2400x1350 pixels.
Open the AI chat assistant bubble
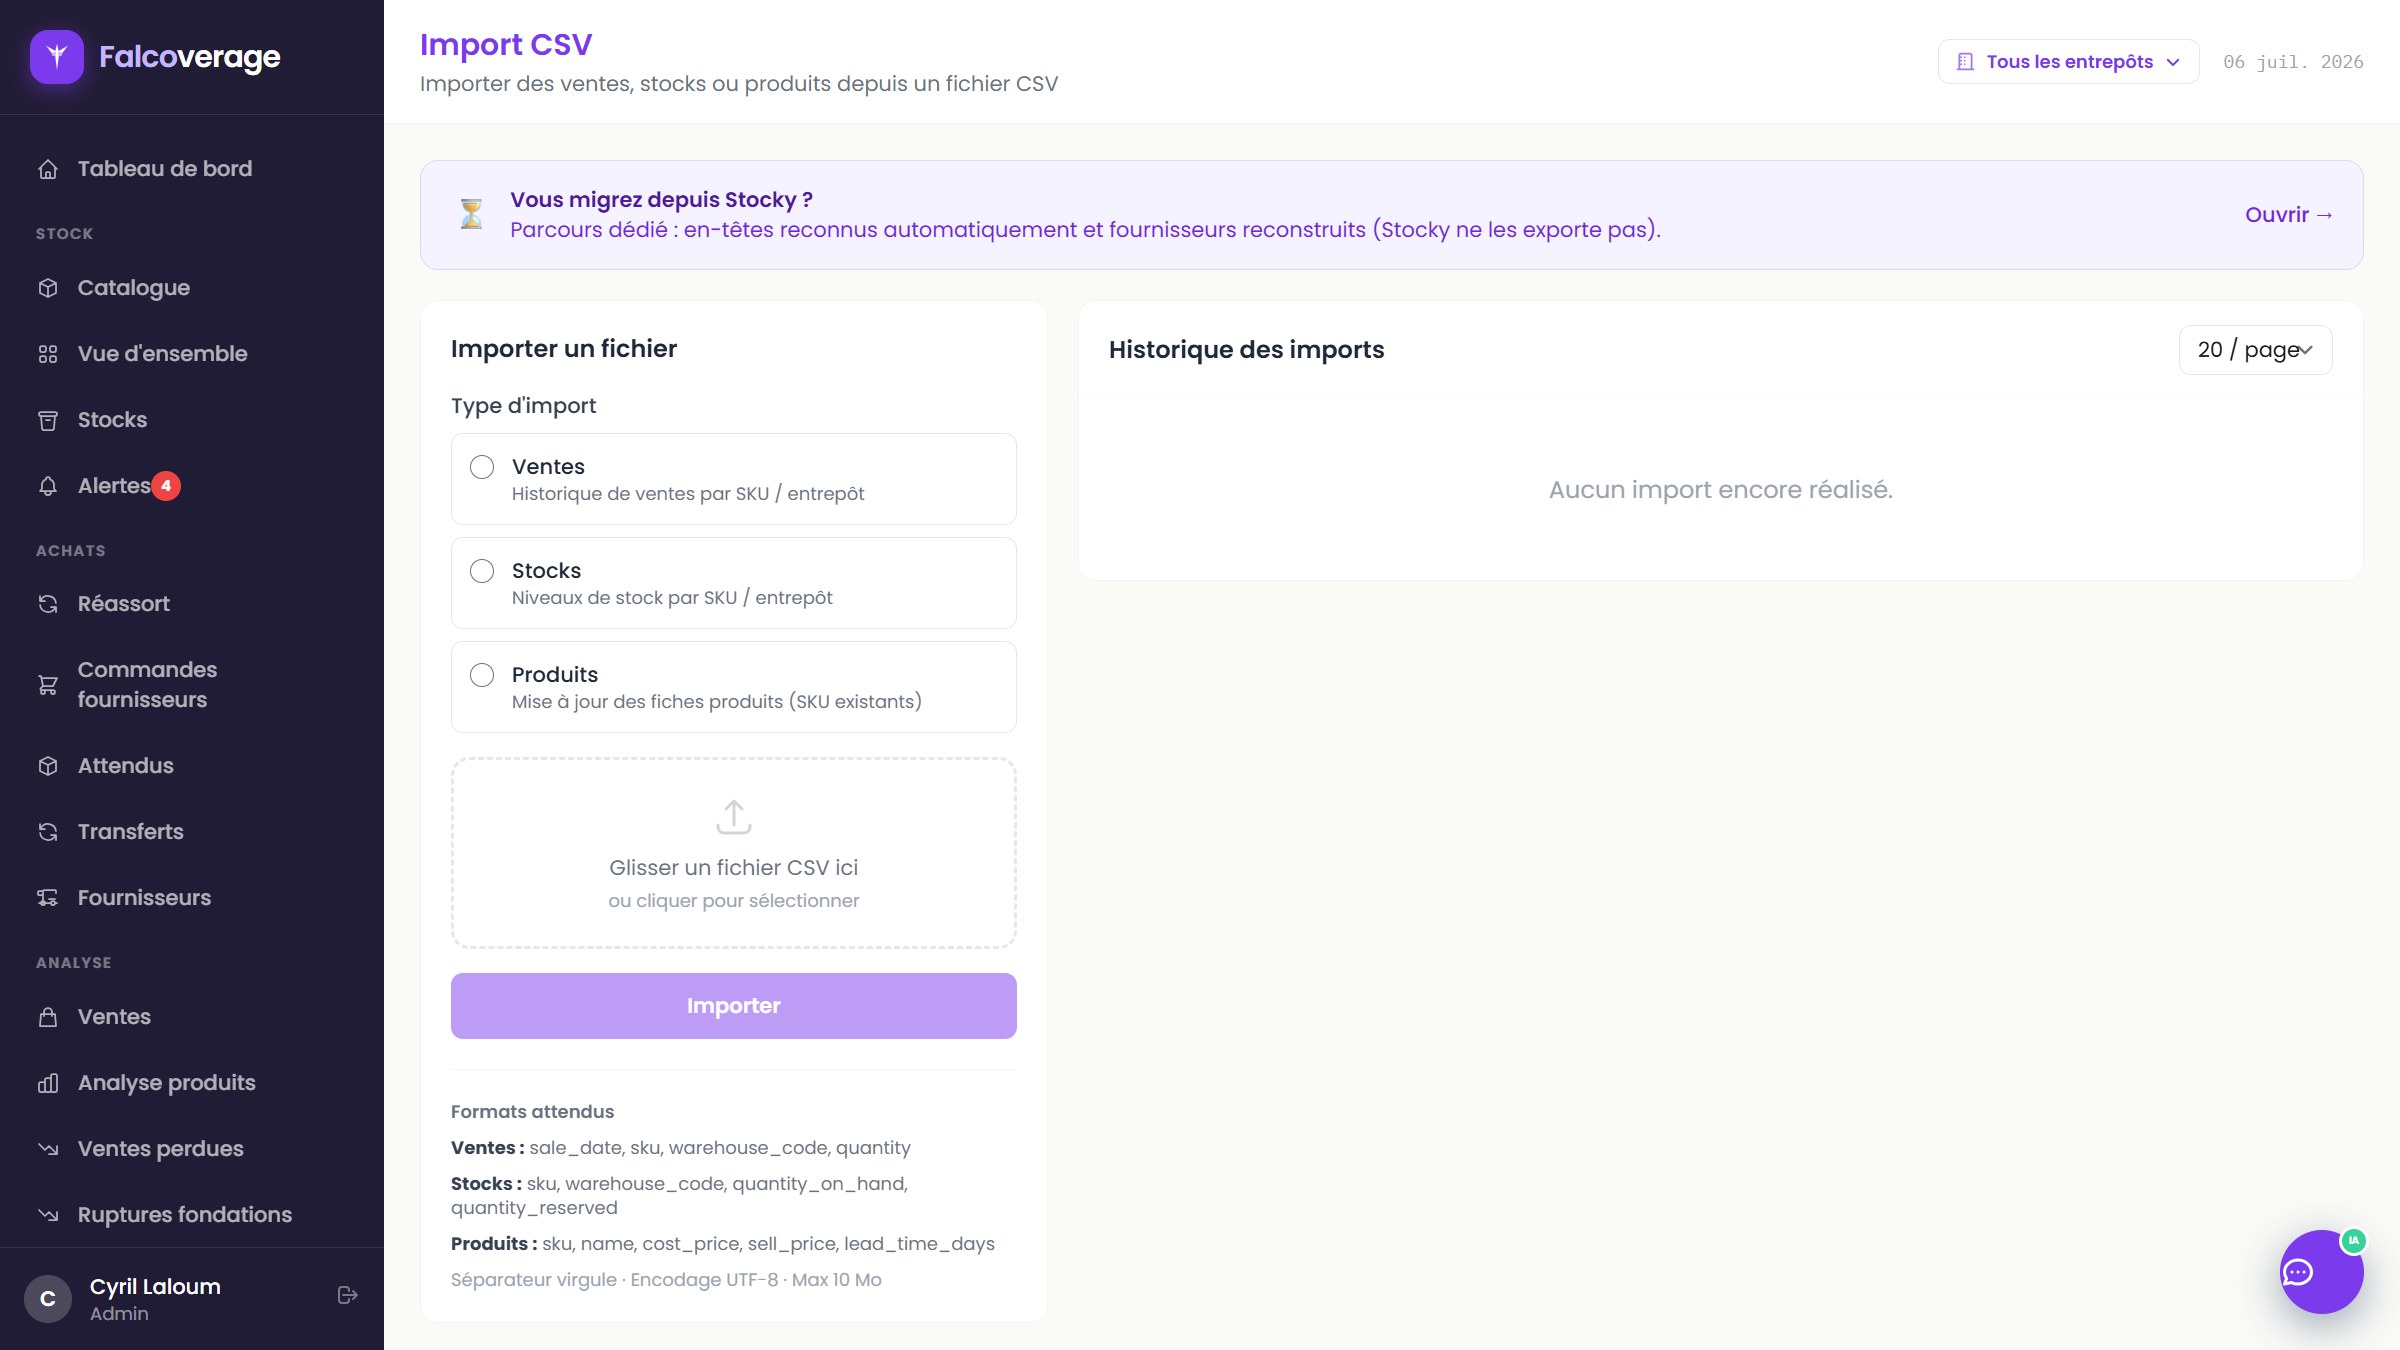coord(2321,1271)
